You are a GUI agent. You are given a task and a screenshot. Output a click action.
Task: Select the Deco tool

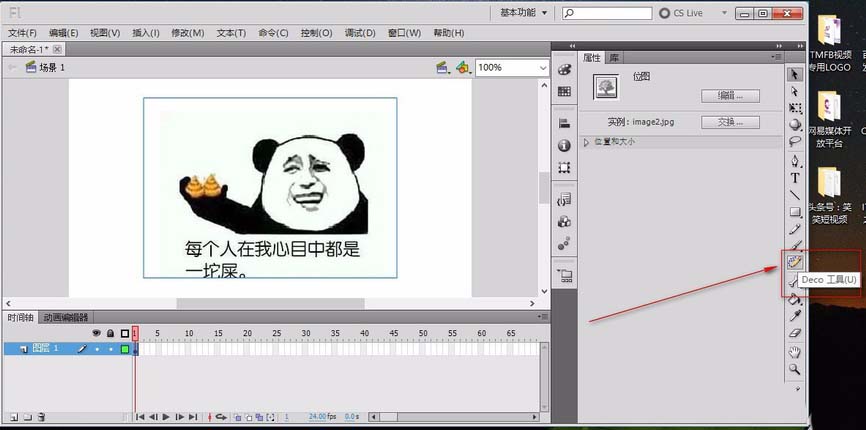(x=794, y=261)
